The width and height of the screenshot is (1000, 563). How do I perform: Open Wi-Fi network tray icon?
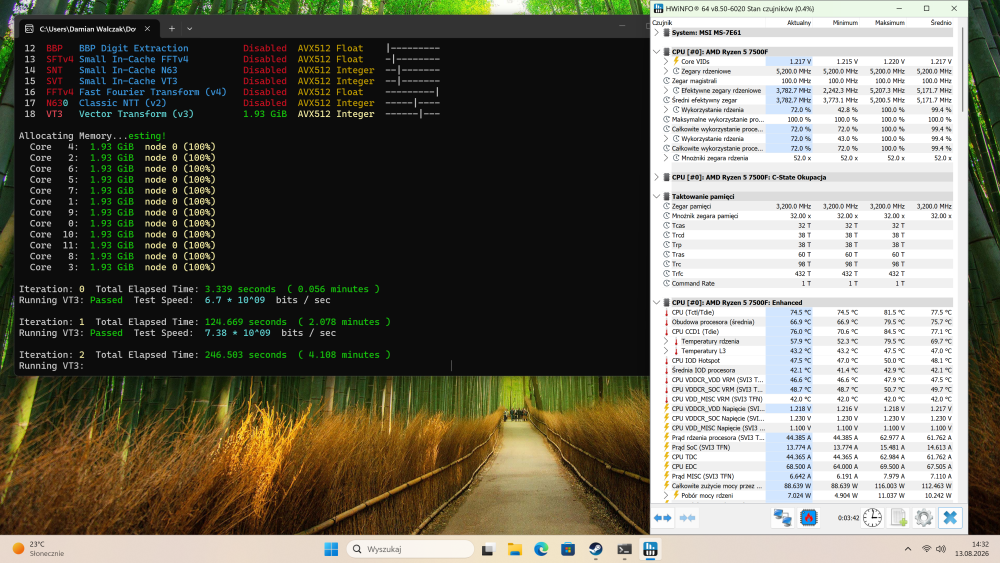pos(926,549)
